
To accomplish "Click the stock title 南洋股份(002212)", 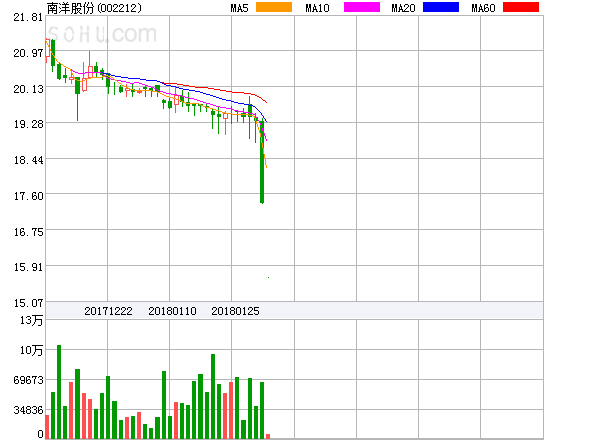I will click(x=94, y=8).
